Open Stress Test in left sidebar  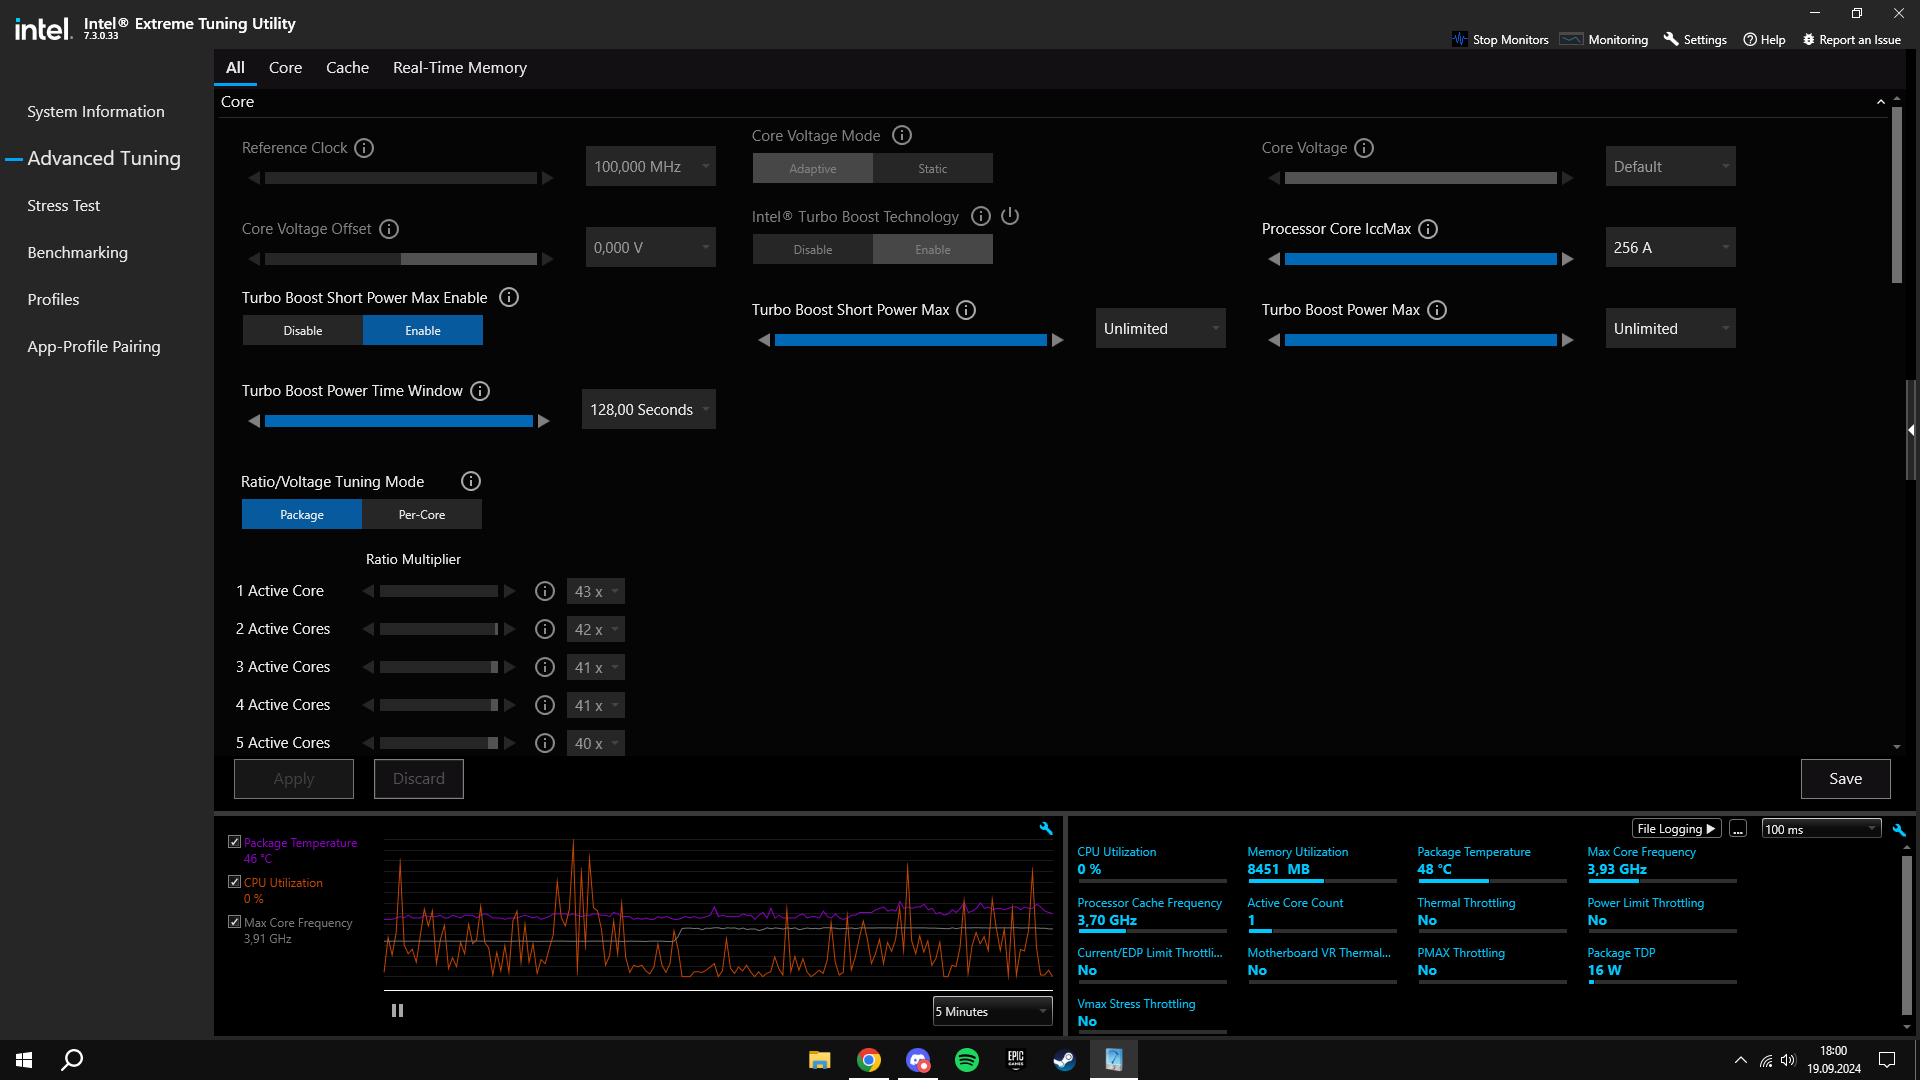63,206
